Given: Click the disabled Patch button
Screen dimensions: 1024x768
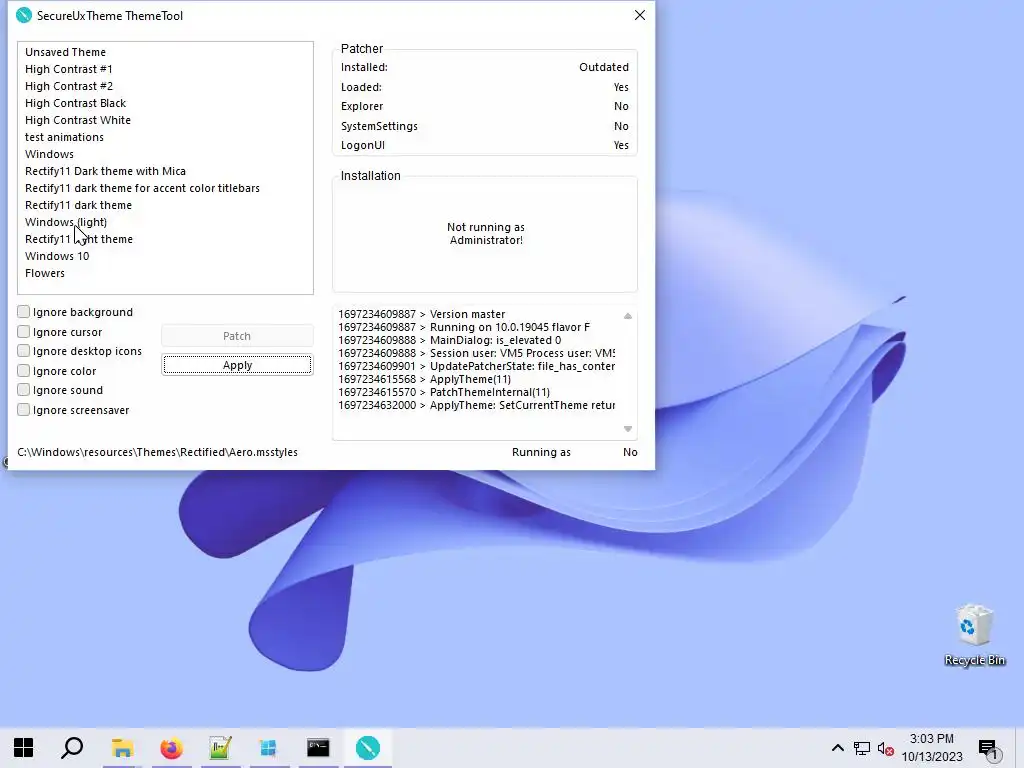Looking at the screenshot, I should [x=237, y=336].
